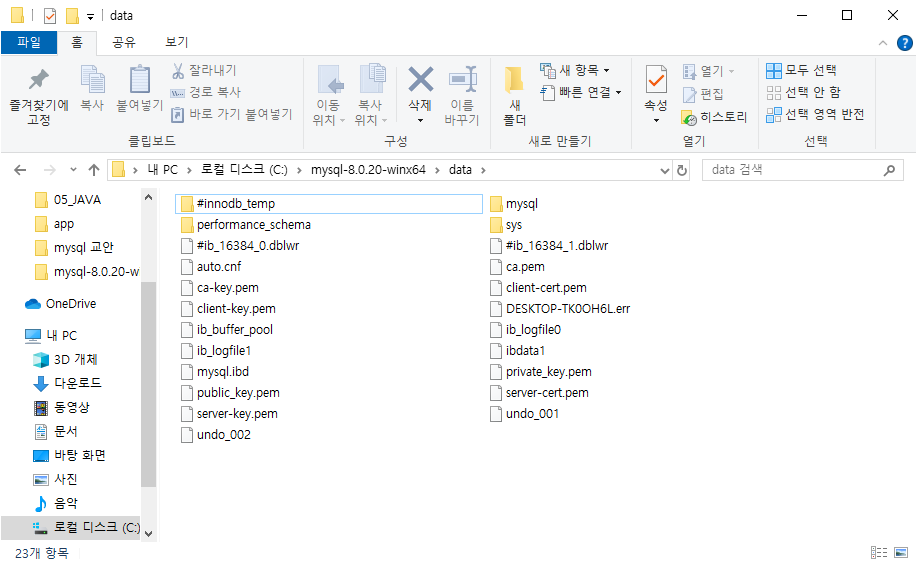Select 로컬 디스크 (C:) in sidebar
Viewport: 917px width, 566px height.
71,527
